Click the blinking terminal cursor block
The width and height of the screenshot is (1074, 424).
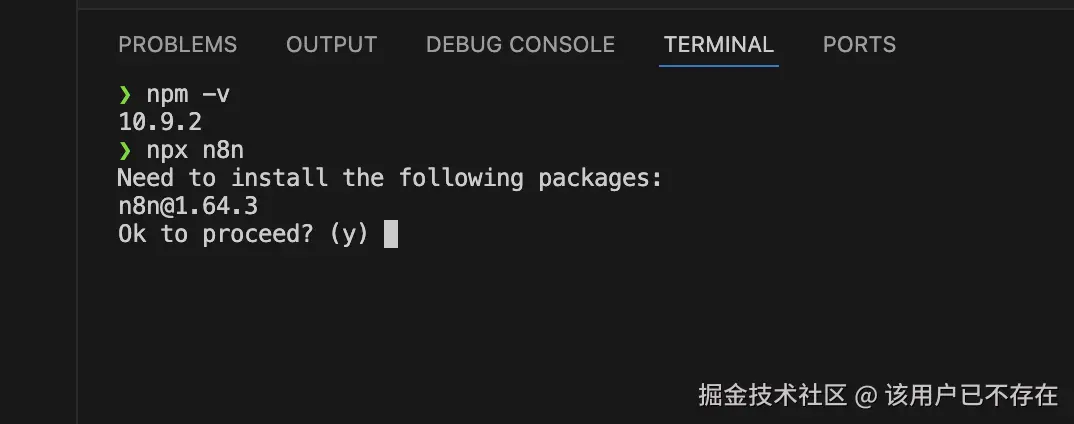click(x=391, y=234)
